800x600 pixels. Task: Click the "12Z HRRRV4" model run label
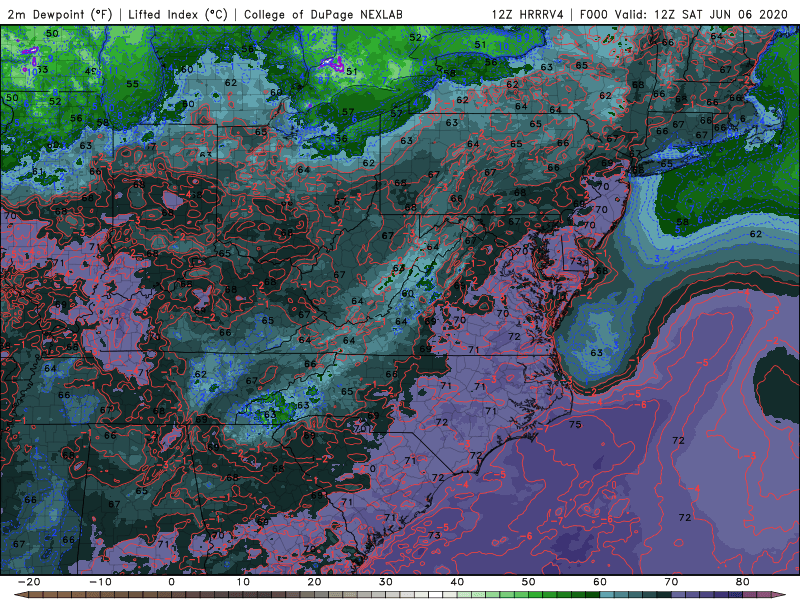pos(528,15)
